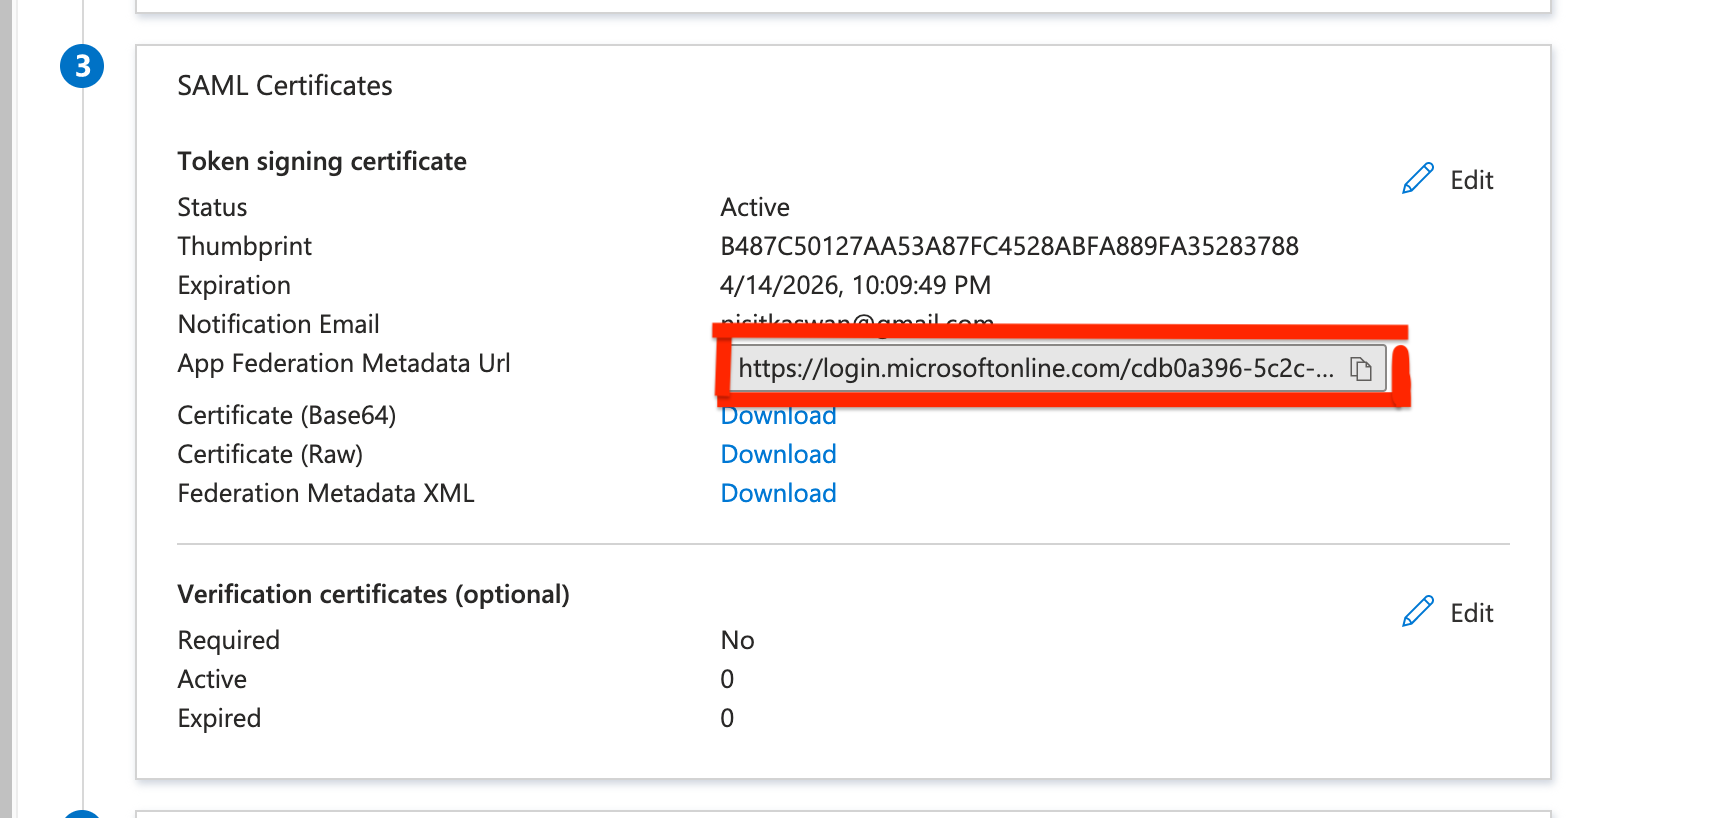This screenshot has width=1714, height=818.
Task: Click the Required value No
Action: pyautogui.click(x=737, y=640)
